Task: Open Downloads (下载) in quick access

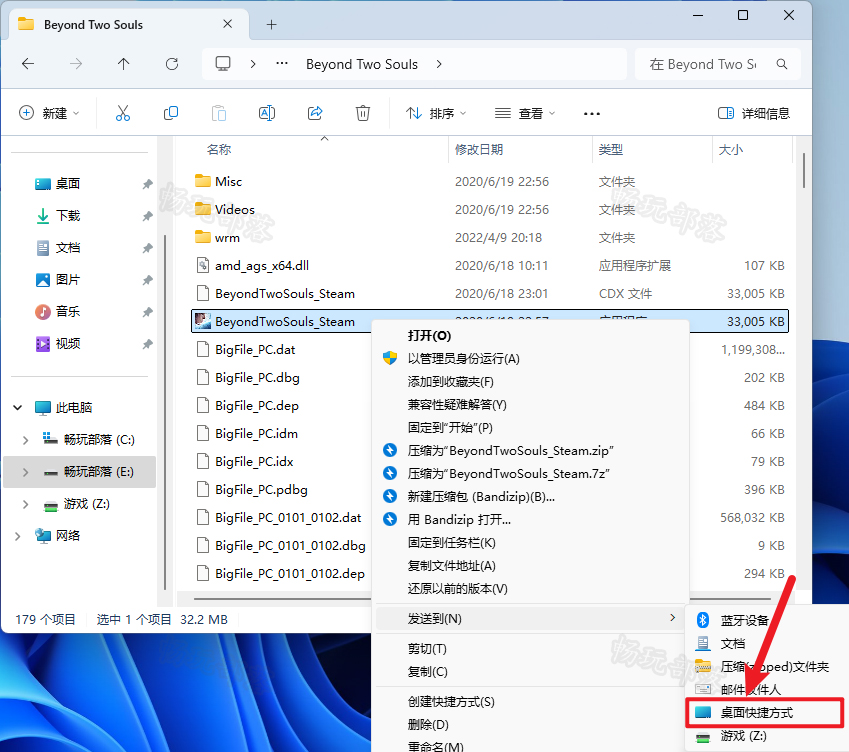Action: tap(68, 215)
